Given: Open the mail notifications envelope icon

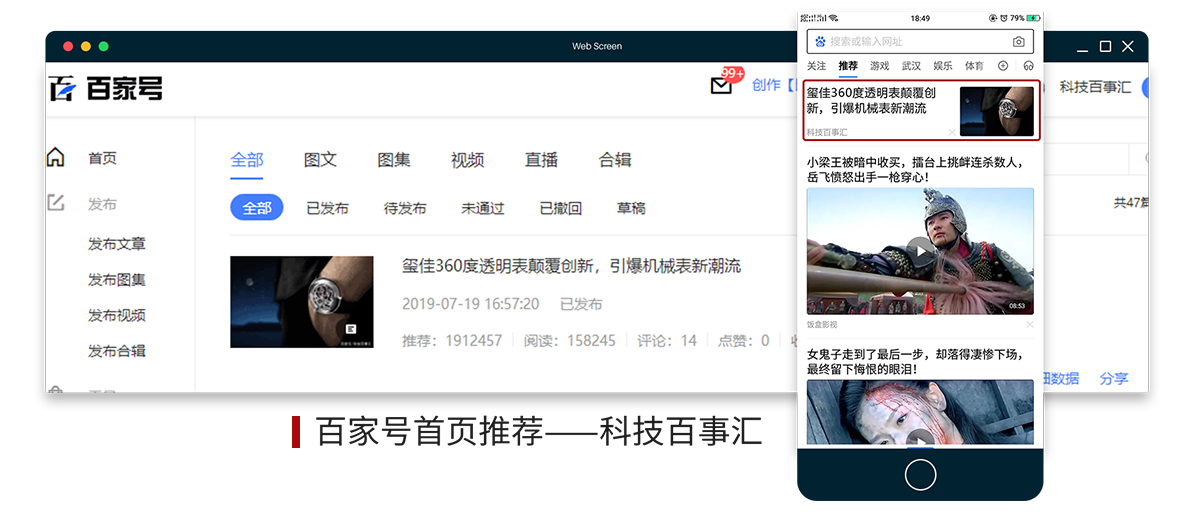Looking at the screenshot, I should point(721,86).
